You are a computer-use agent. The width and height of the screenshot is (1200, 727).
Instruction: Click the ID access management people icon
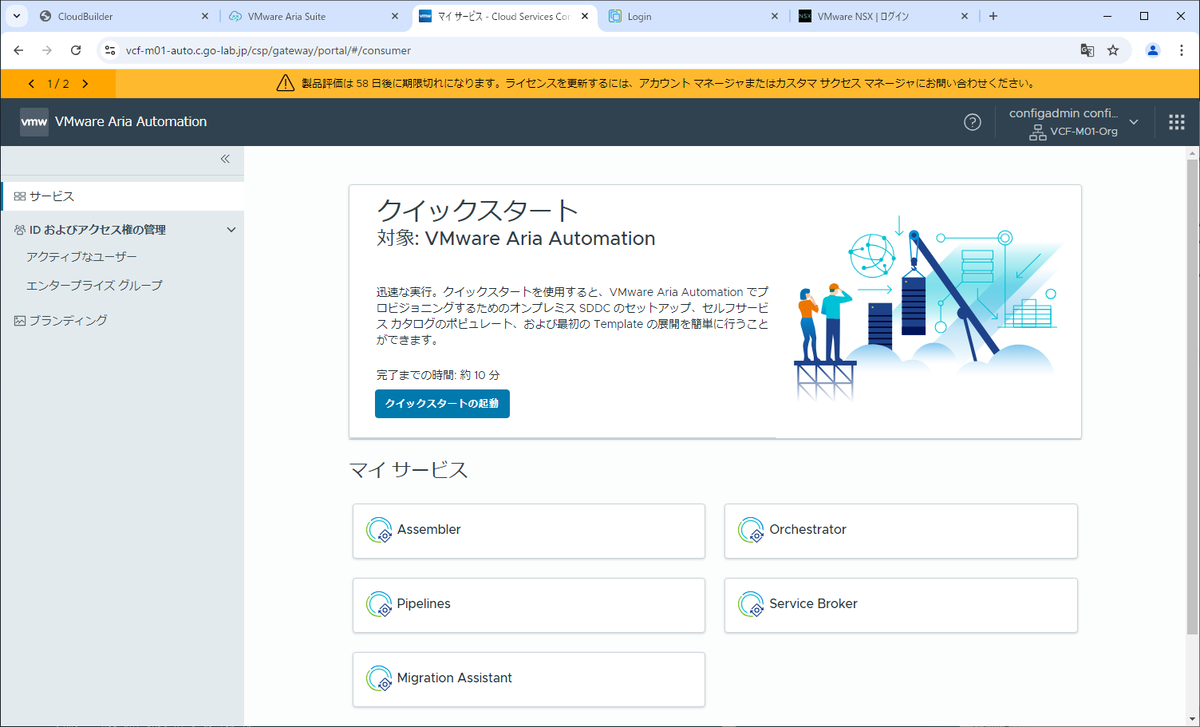[20, 230]
